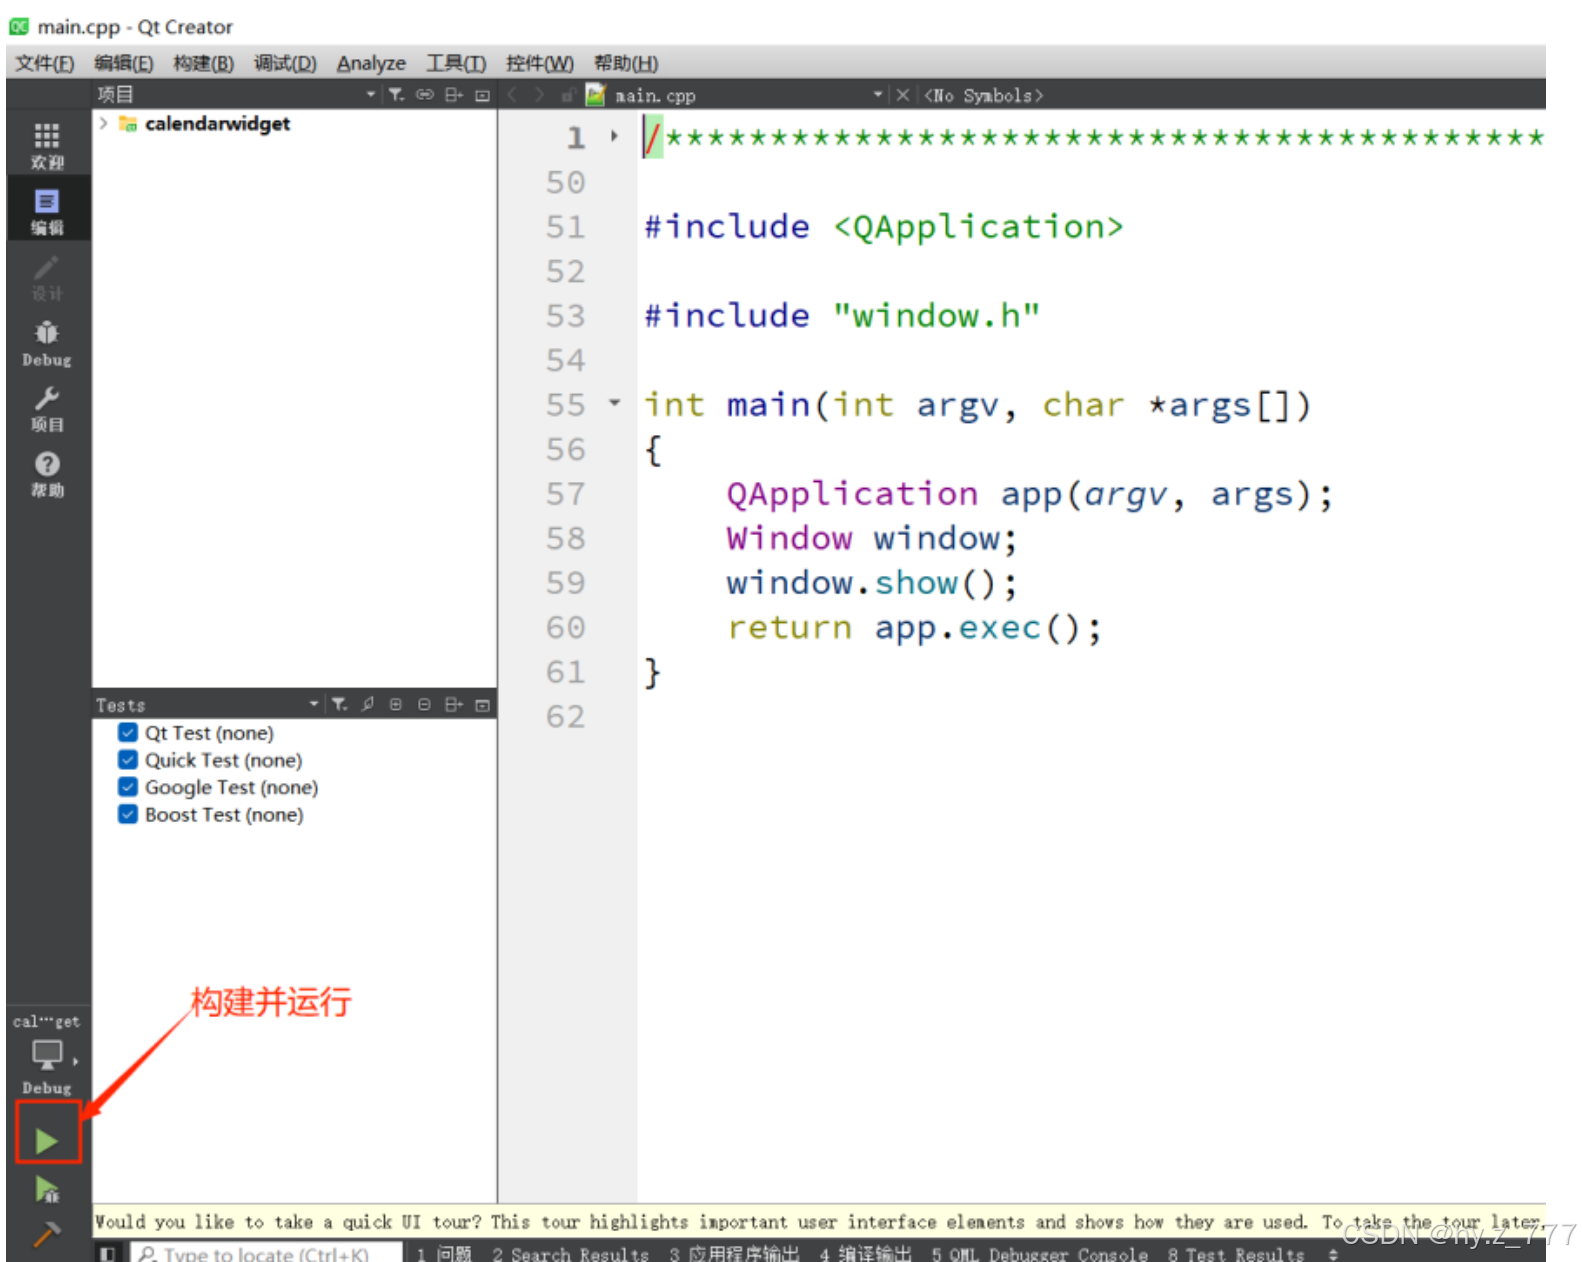Click the #include <QApplication> line
The height and width of the screenshot is (1262, 1582).
883,226
